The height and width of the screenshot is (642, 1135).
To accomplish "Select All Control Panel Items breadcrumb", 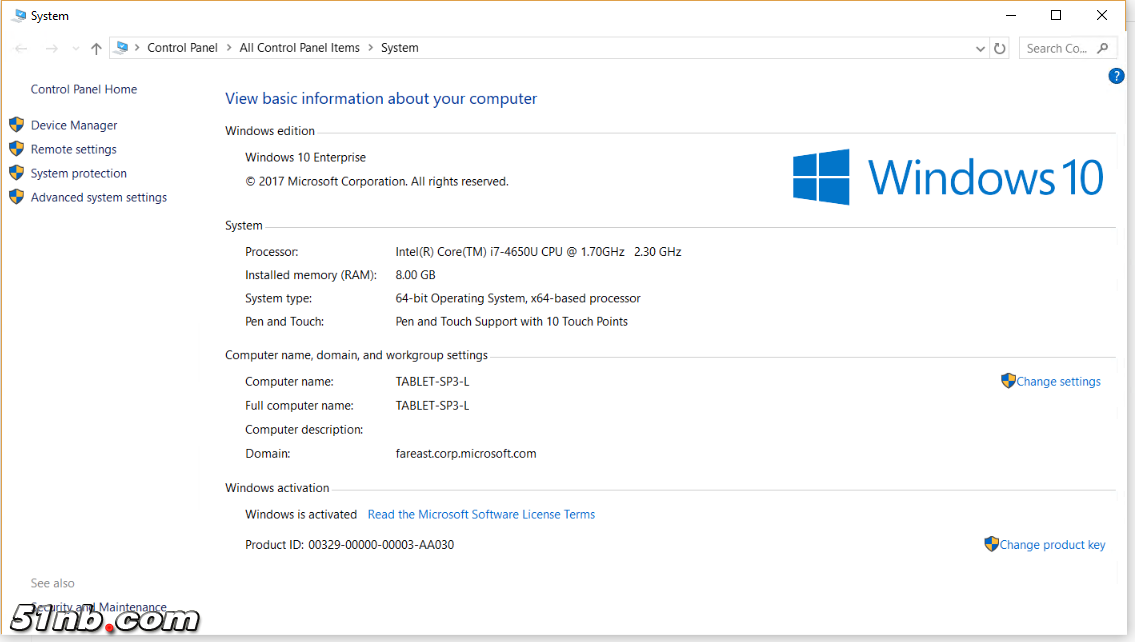I will pyautogui.click(x=299, y=48).
